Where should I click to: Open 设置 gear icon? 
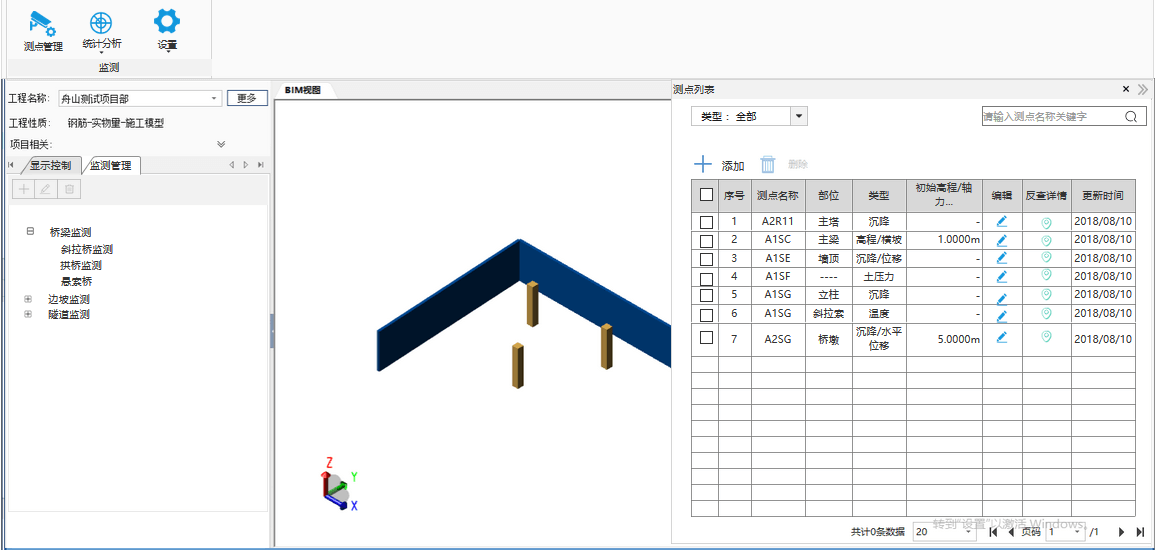(x=167, y=21)
